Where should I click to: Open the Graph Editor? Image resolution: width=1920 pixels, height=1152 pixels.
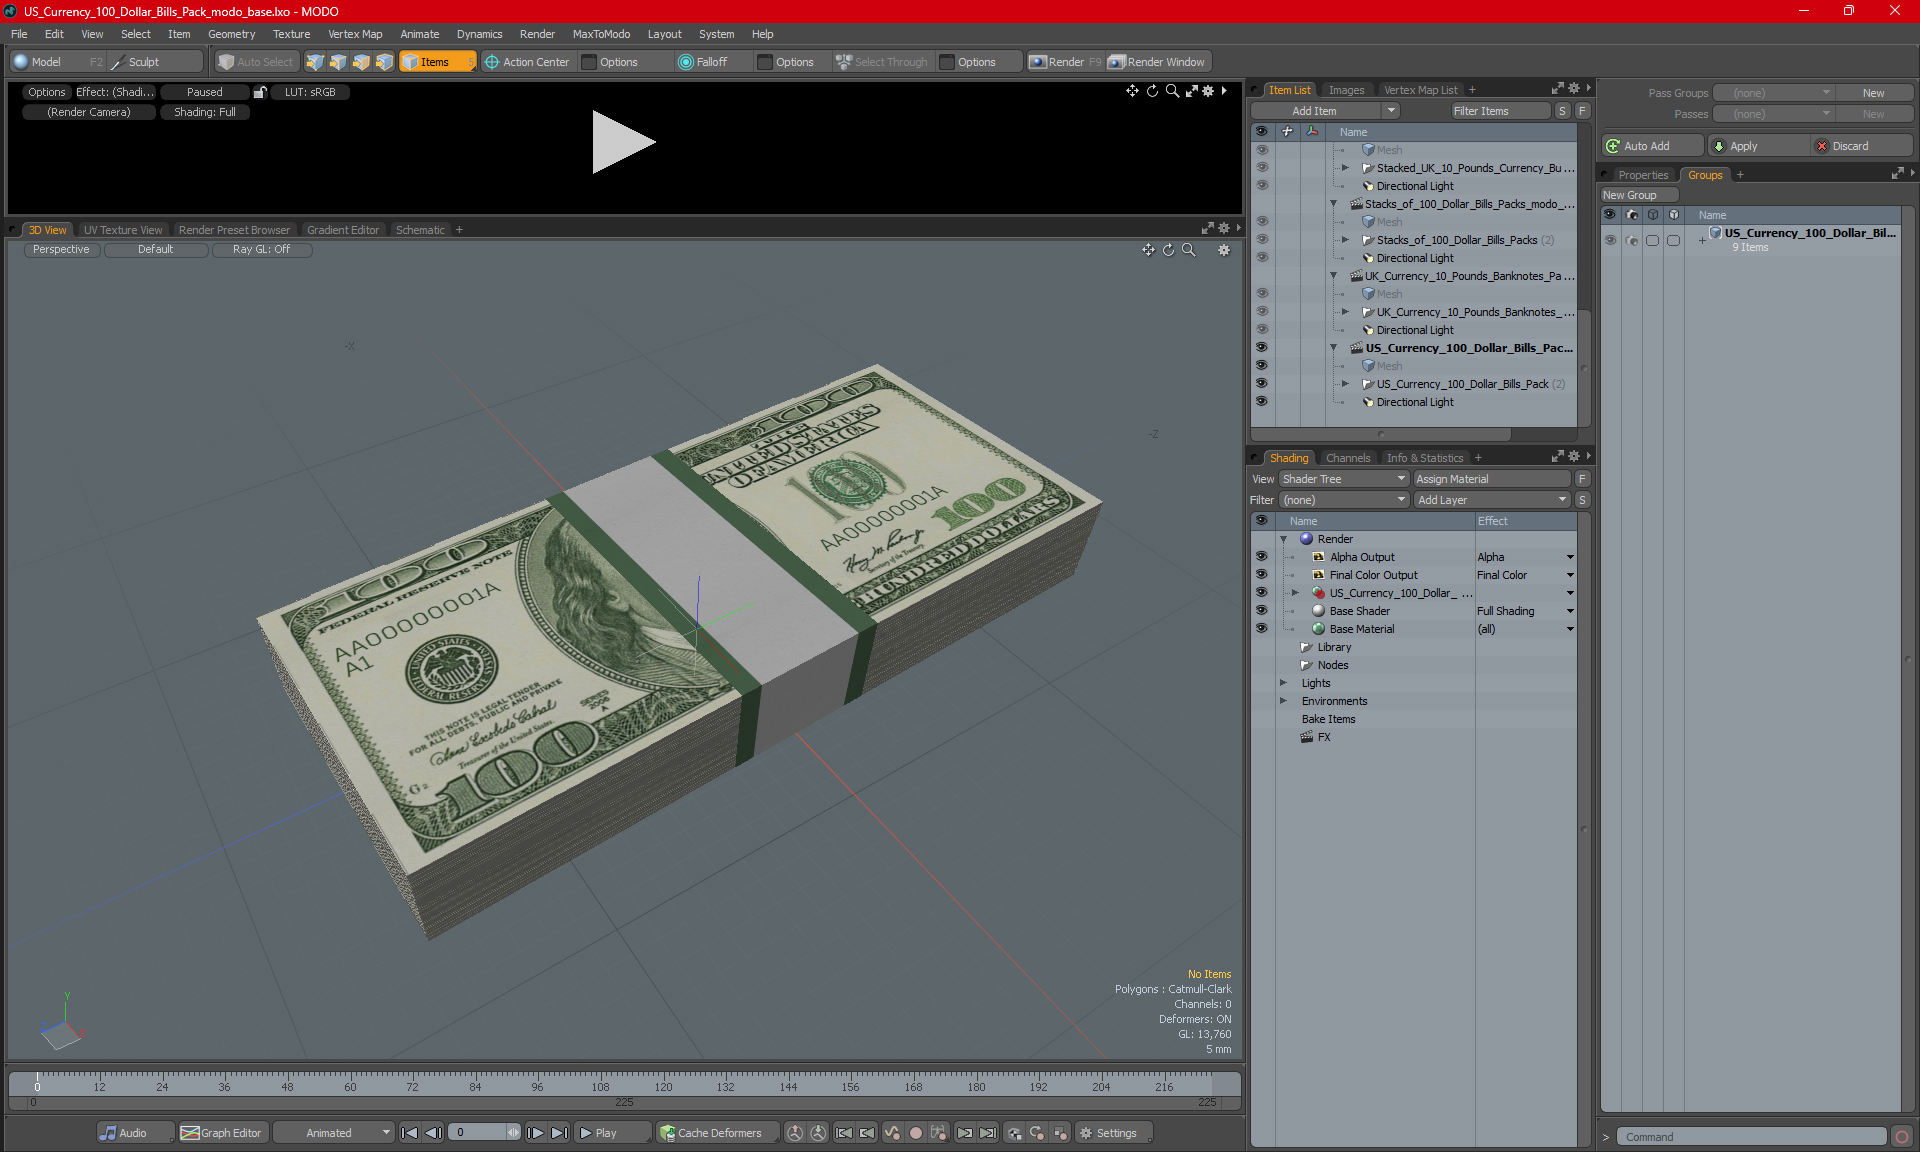[x=222, y=1133]
